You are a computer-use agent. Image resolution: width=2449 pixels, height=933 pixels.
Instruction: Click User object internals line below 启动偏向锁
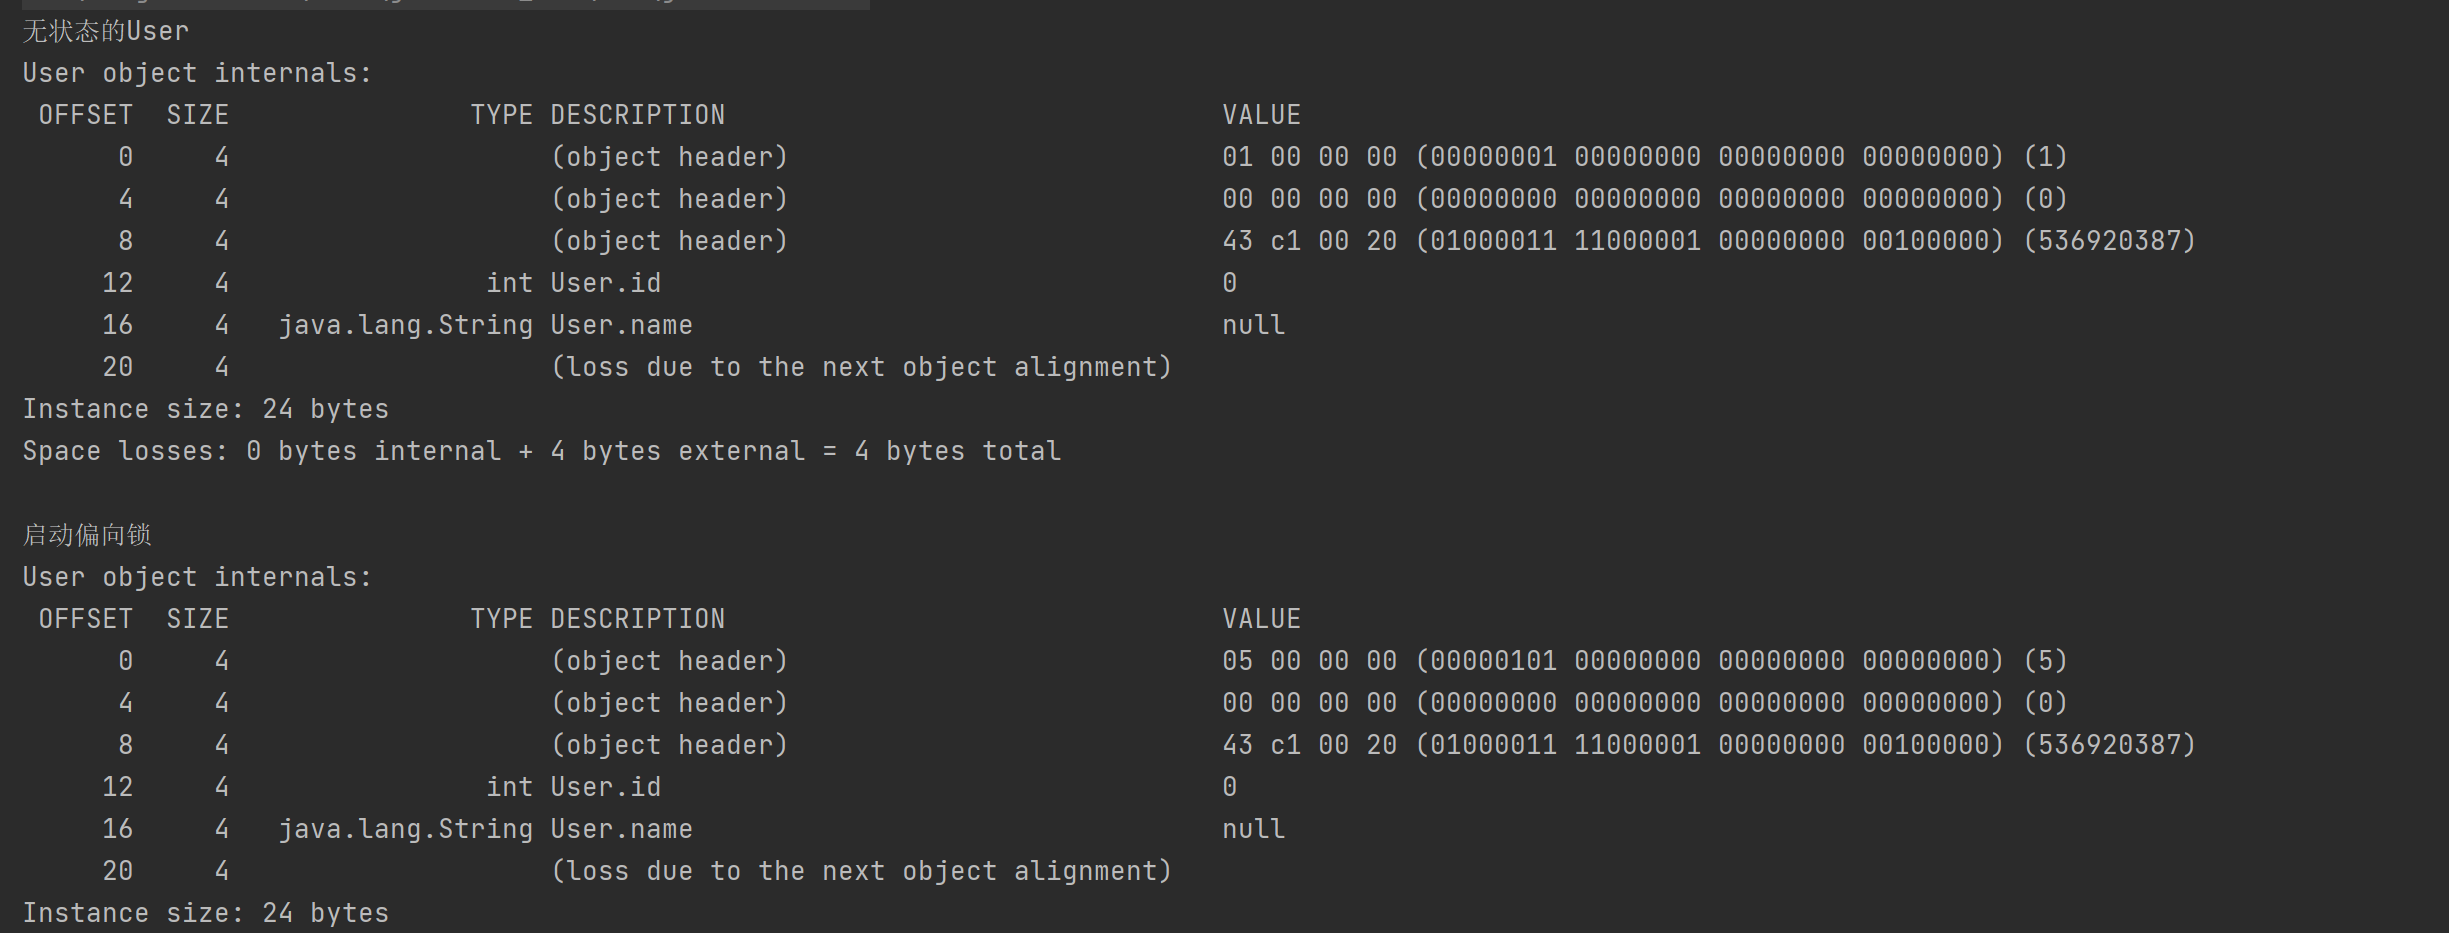[x=197, y=577]
